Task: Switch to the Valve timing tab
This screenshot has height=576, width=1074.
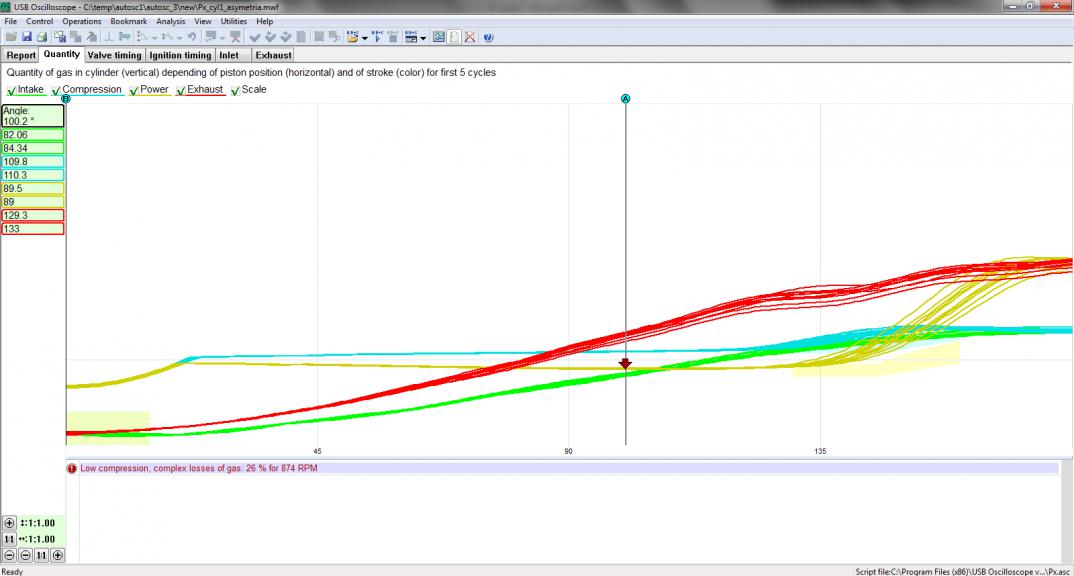Action: 114,55
